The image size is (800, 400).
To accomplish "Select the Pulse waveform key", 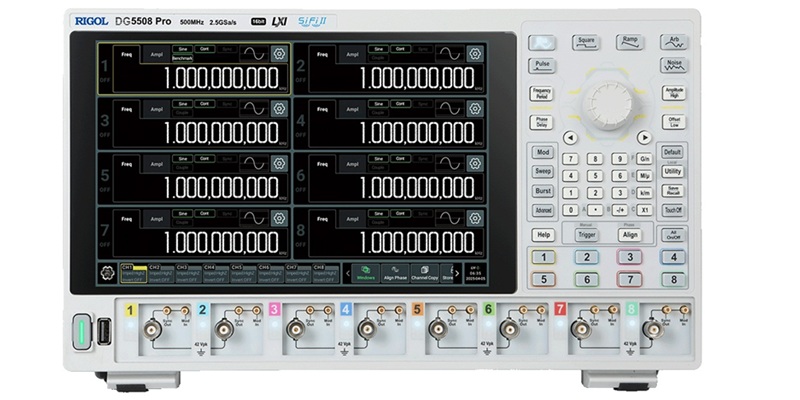I will tap(542, 66).
